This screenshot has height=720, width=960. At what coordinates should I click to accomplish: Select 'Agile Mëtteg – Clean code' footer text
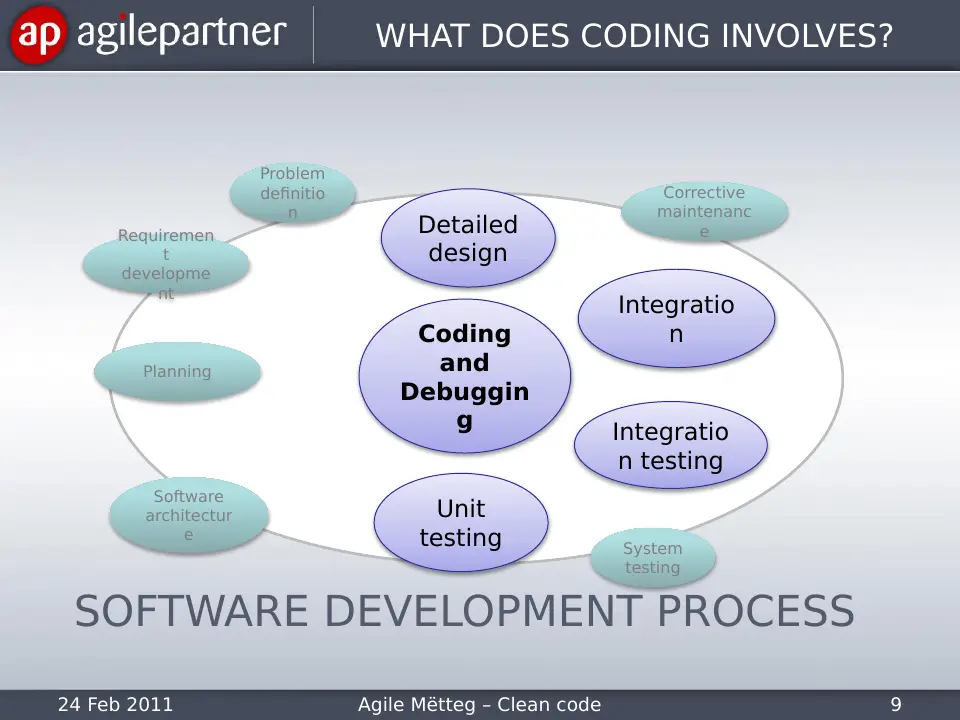(479, 705)
